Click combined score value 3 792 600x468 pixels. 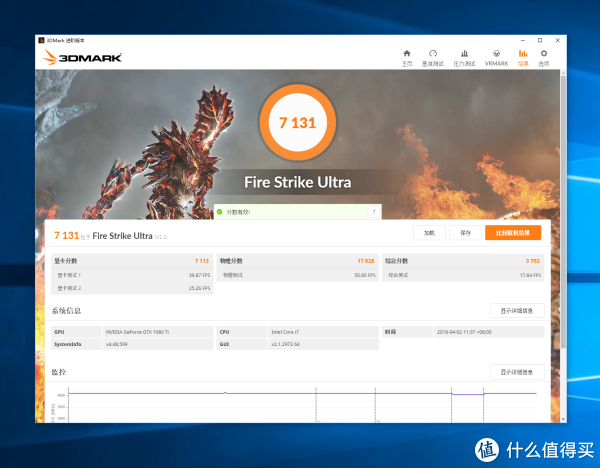pyautogui.click(x=533, y=261)
